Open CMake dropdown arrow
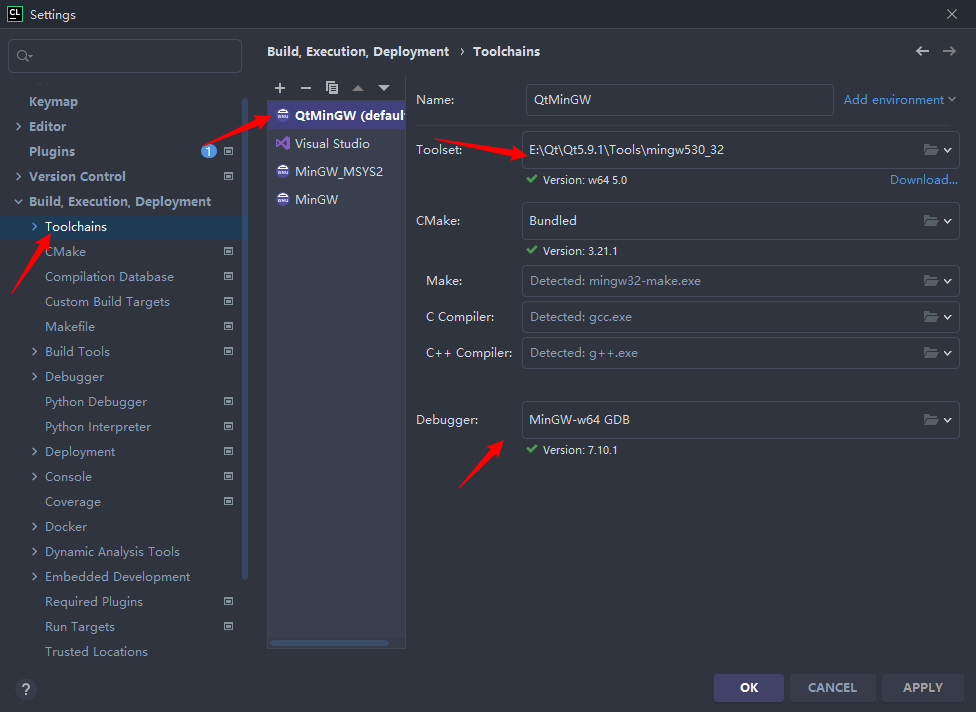The width and height of the screenshot is (976, 712). point(947,221)
